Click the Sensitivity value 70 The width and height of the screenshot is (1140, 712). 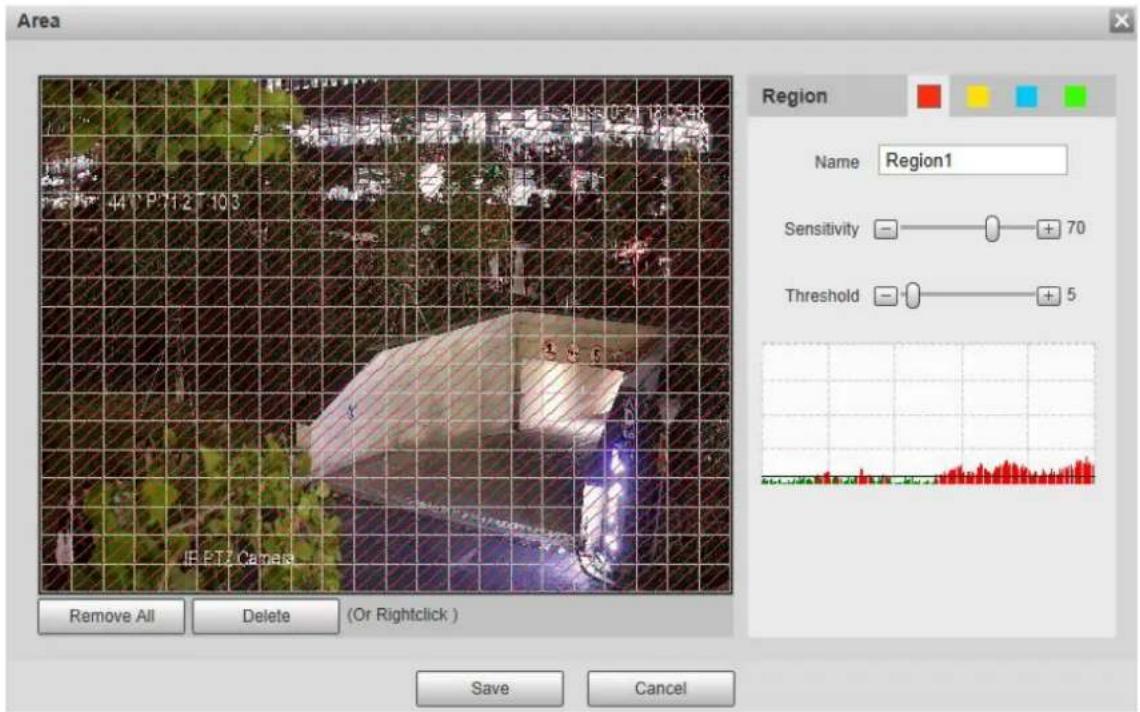pyautogui.click(x=1075, y=228)
